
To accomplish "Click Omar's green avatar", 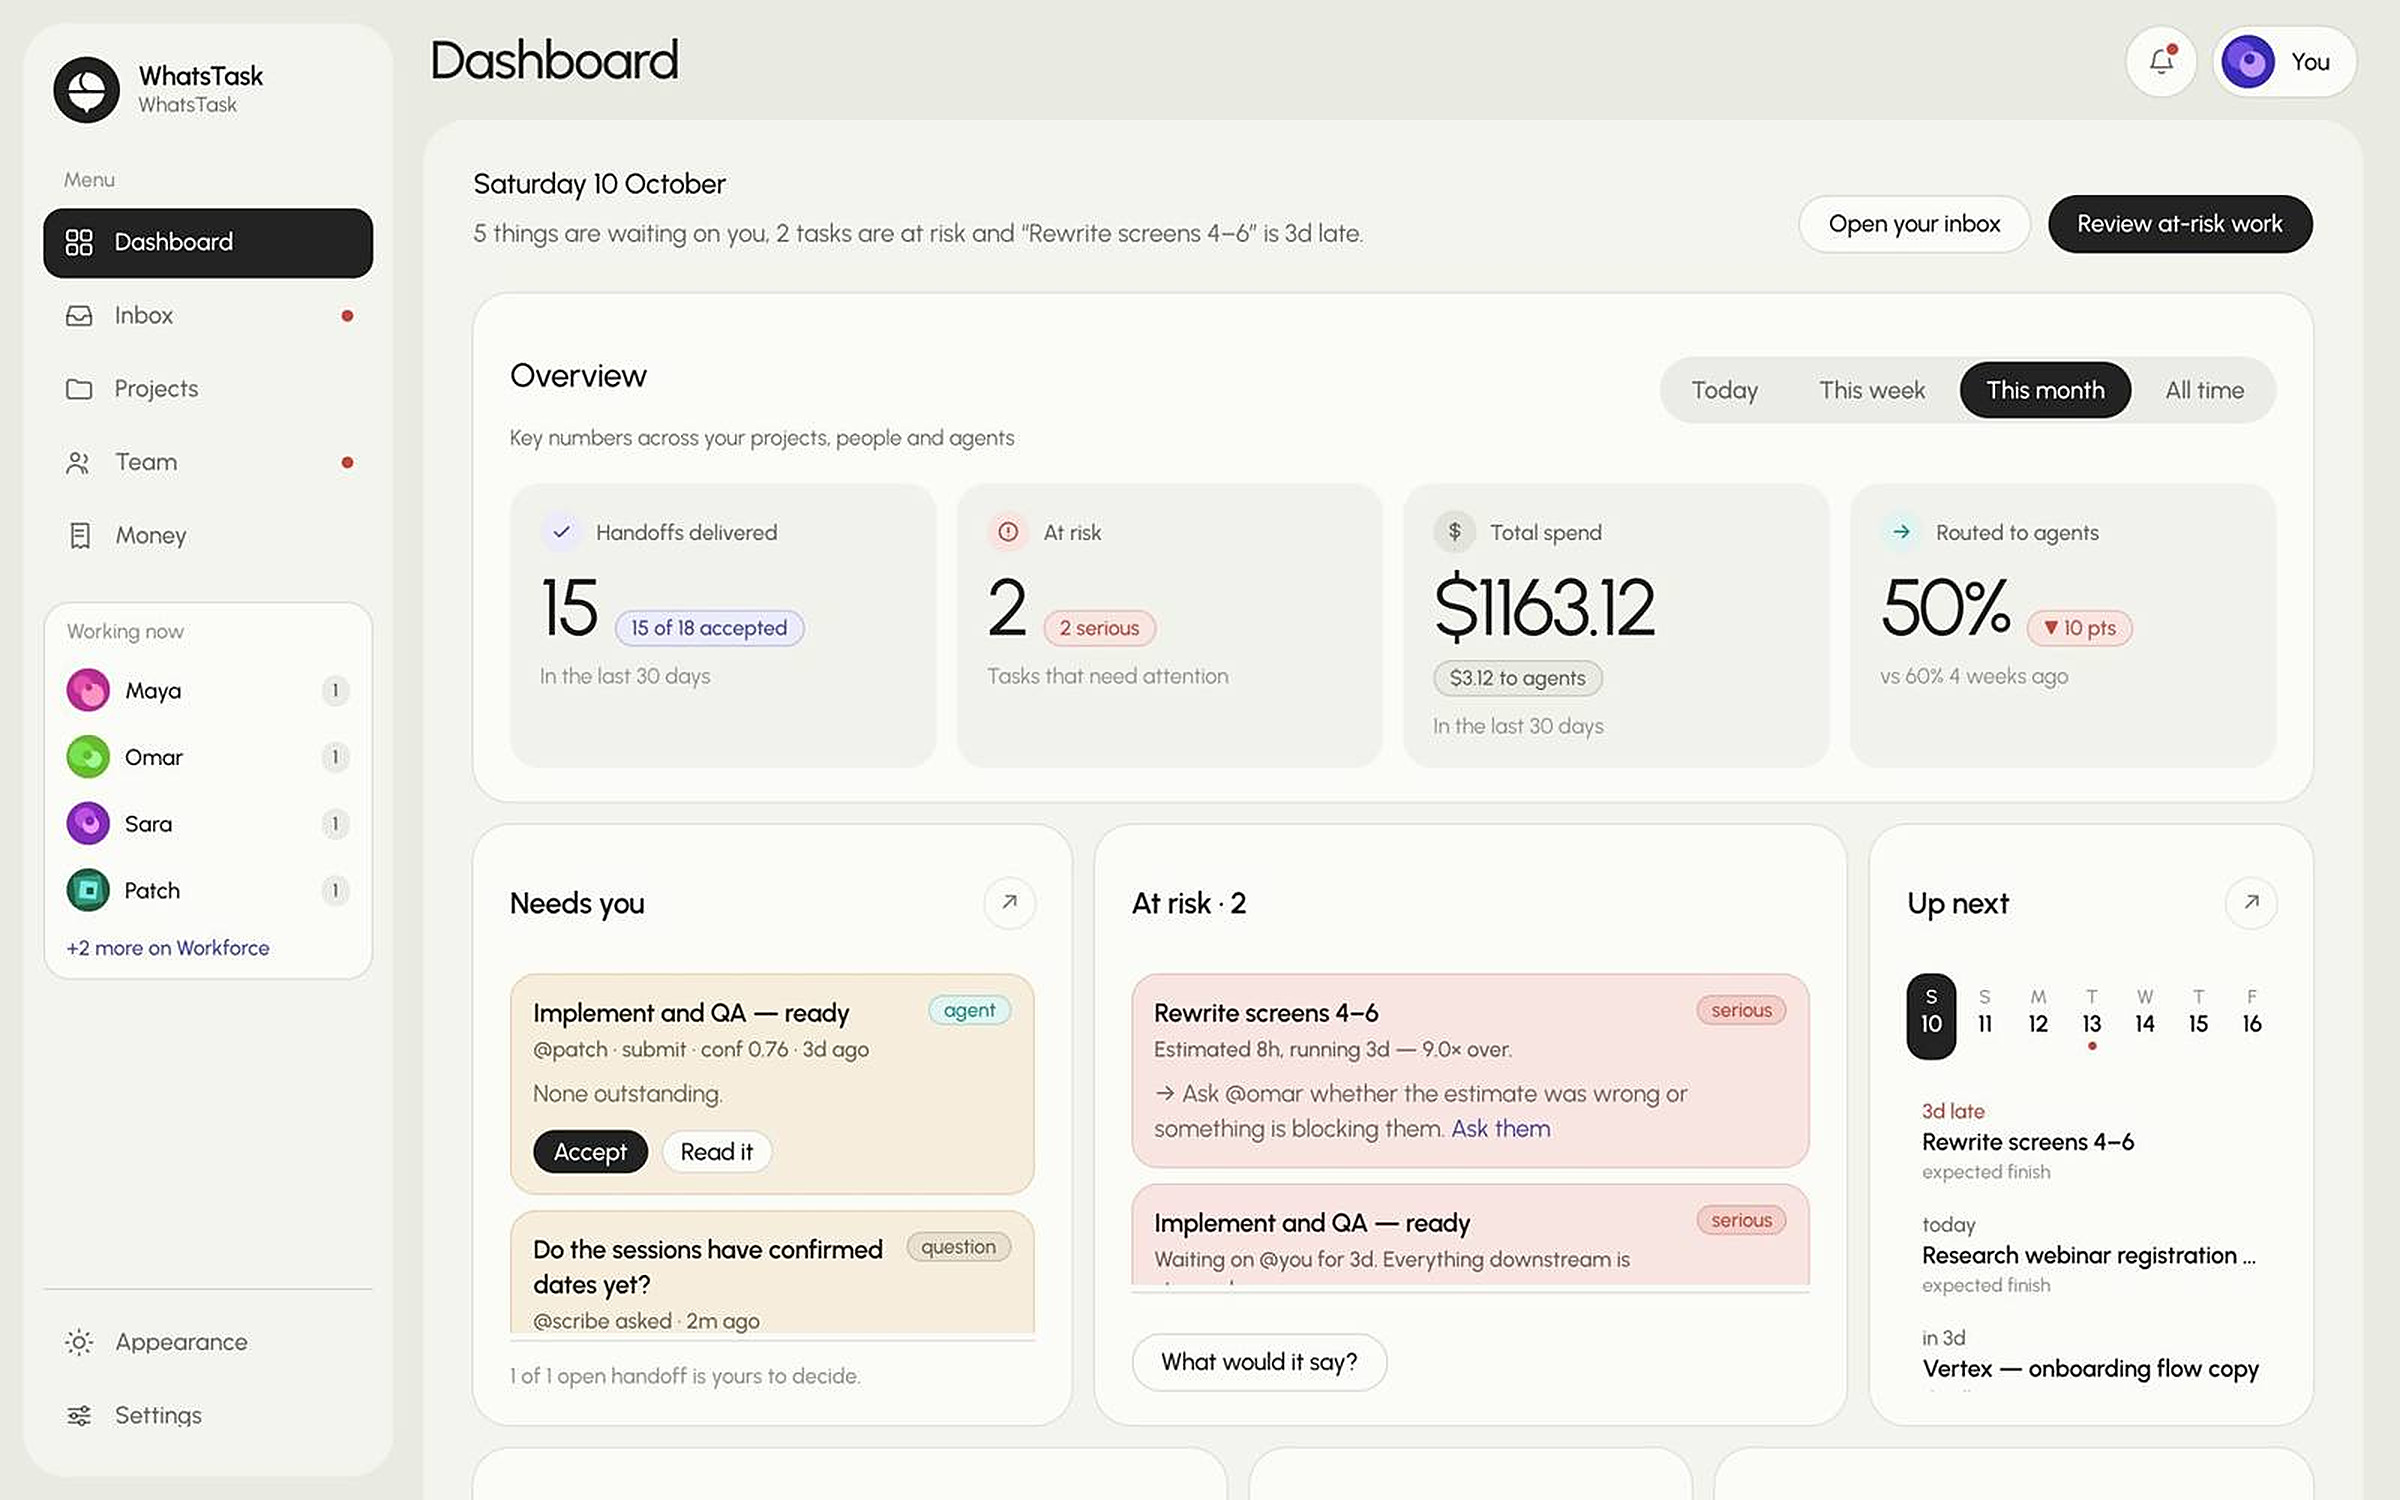I will (x=88, y=757).
